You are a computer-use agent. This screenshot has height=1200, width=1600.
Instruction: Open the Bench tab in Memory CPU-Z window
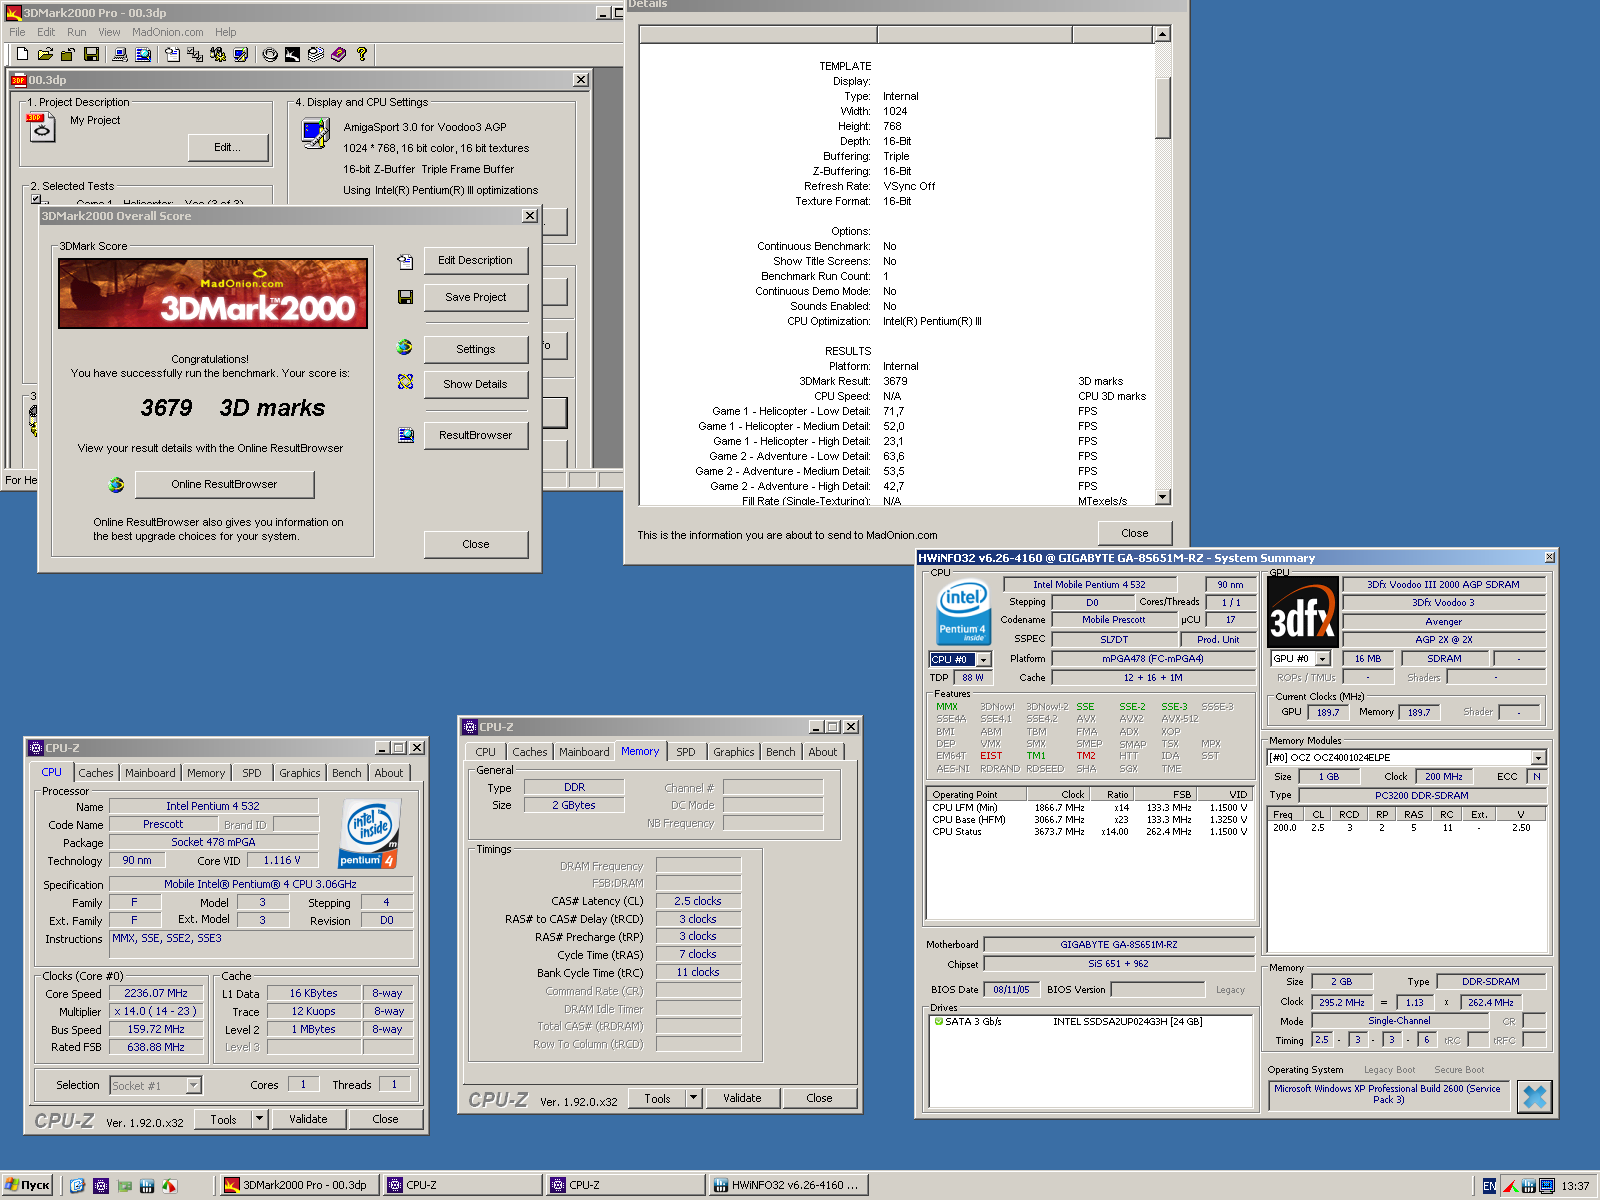(x=781, y=752)
